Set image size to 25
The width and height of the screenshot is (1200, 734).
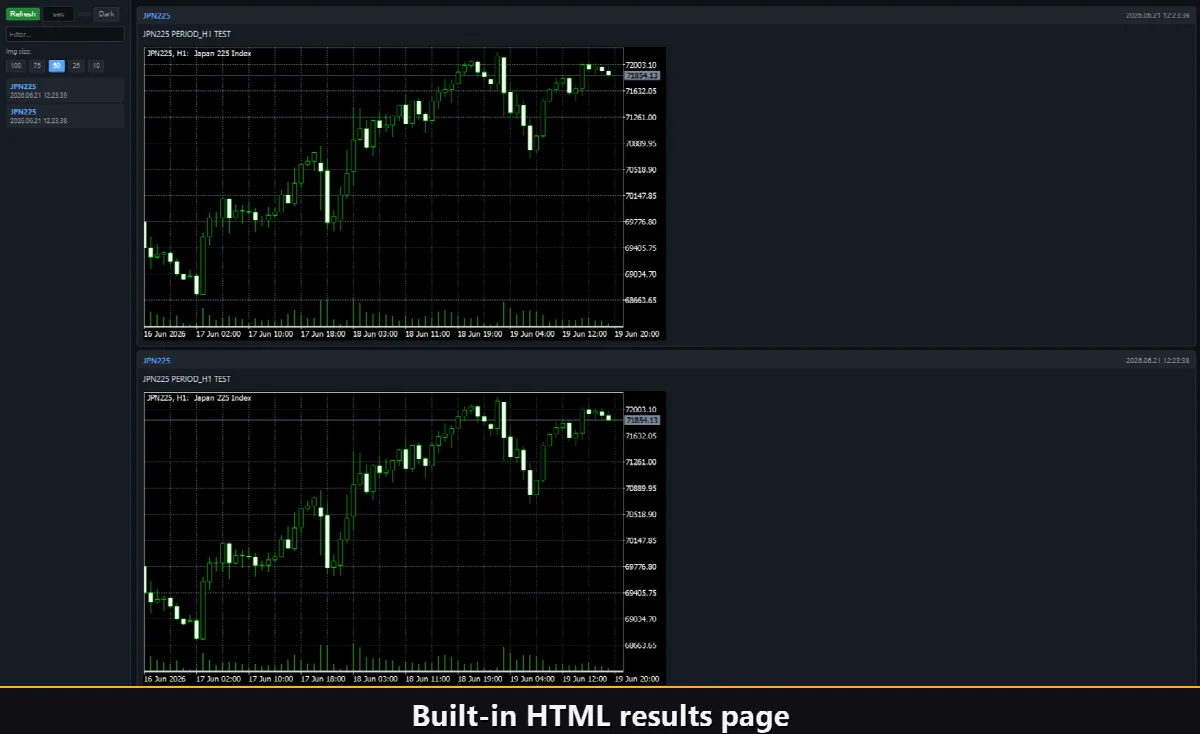76,66
